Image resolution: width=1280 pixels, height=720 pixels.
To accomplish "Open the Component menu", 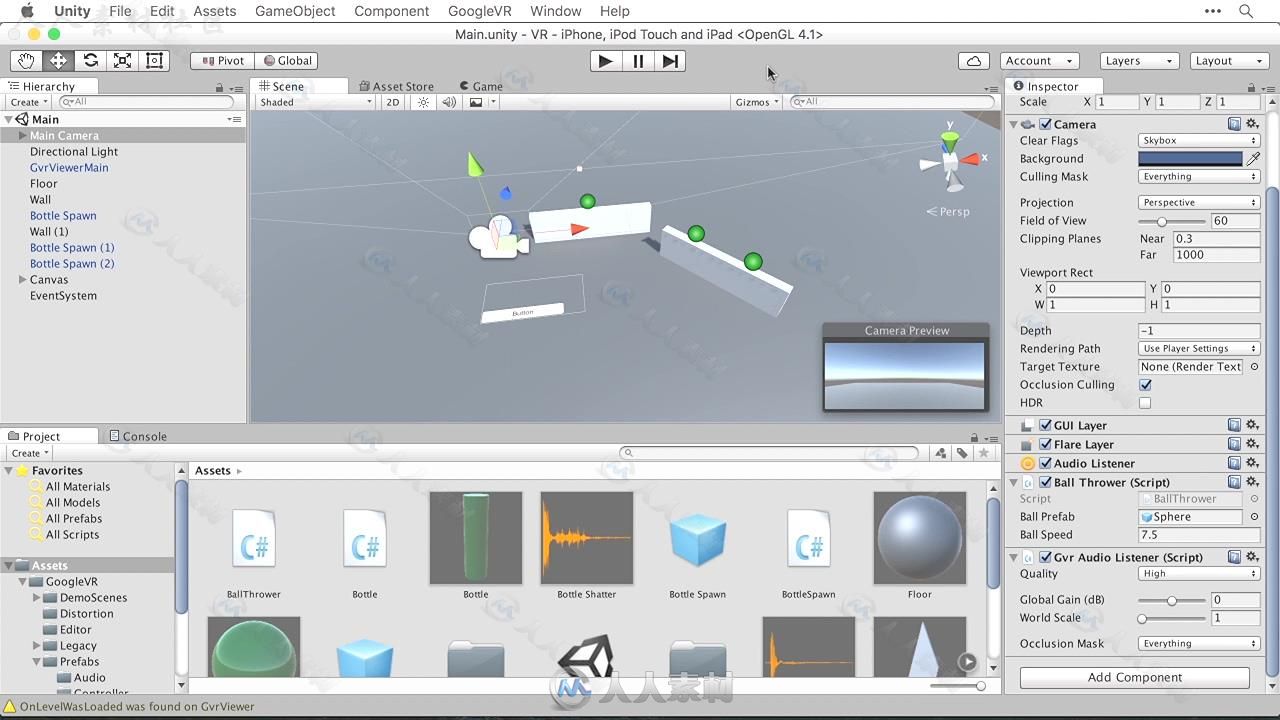I will [392, 11].
